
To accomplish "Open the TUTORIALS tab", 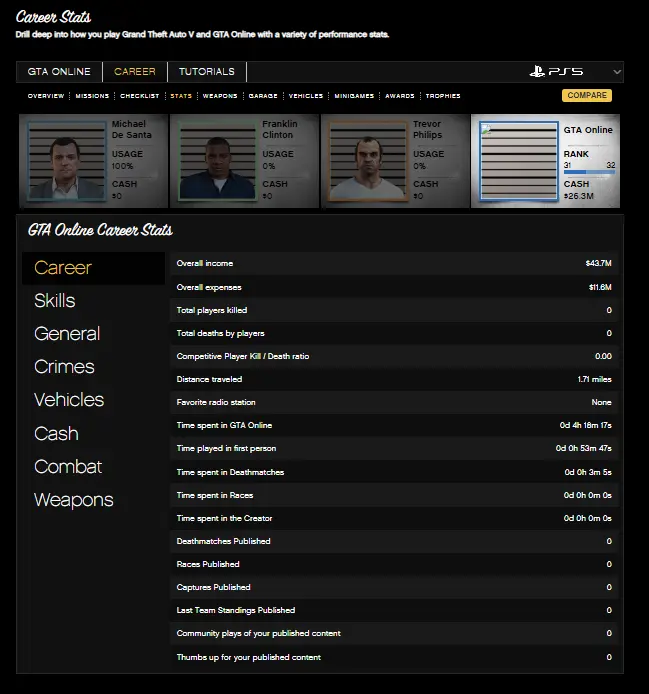I will pyautogui.click(x=206, y=72).
